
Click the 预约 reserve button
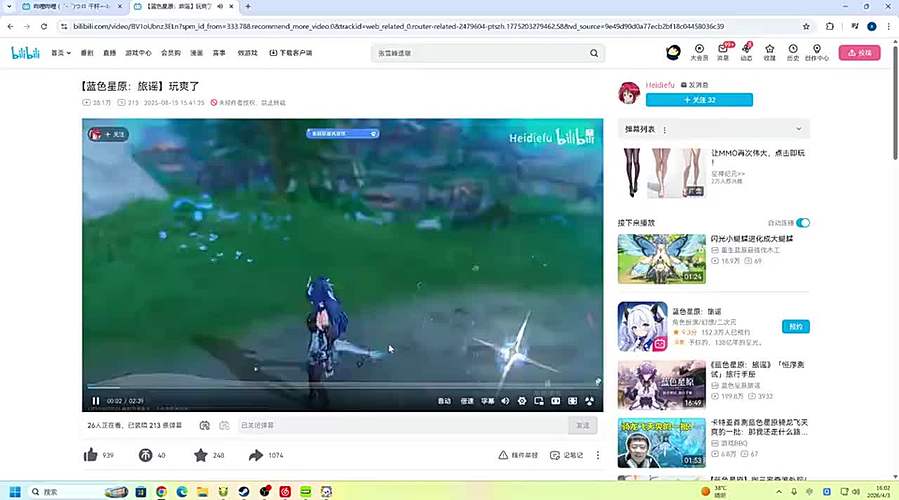[x=796, y=326]
